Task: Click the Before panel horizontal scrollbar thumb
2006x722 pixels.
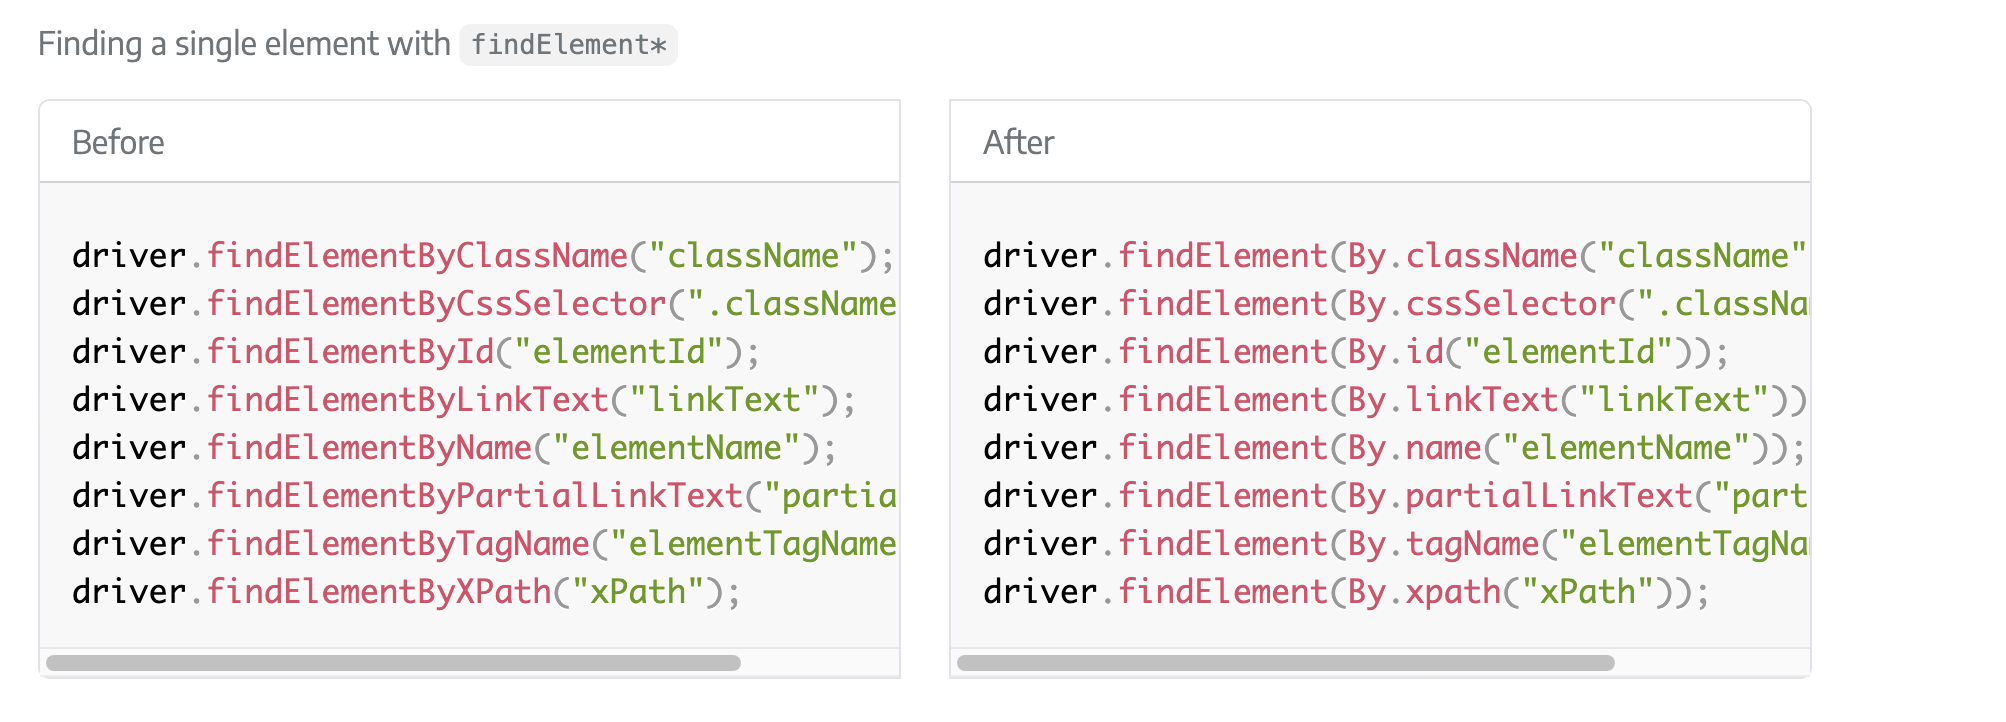Action: click(x=393, y=663)
